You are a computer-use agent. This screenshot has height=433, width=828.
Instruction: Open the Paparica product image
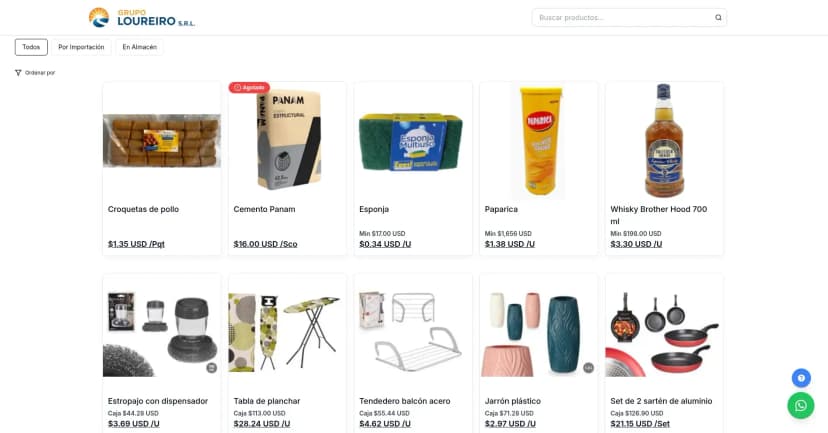(x=539, y=141)
